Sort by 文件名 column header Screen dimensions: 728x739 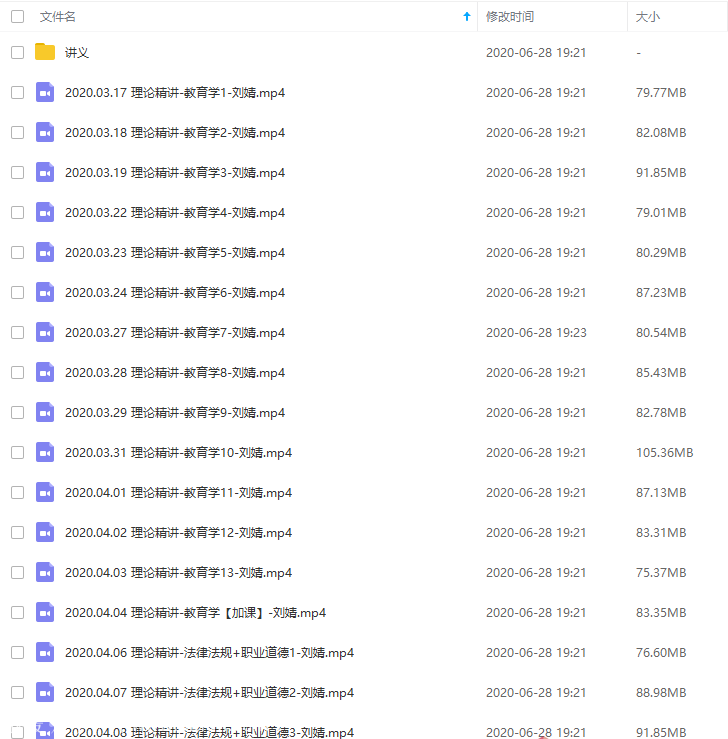click(57, 16)
